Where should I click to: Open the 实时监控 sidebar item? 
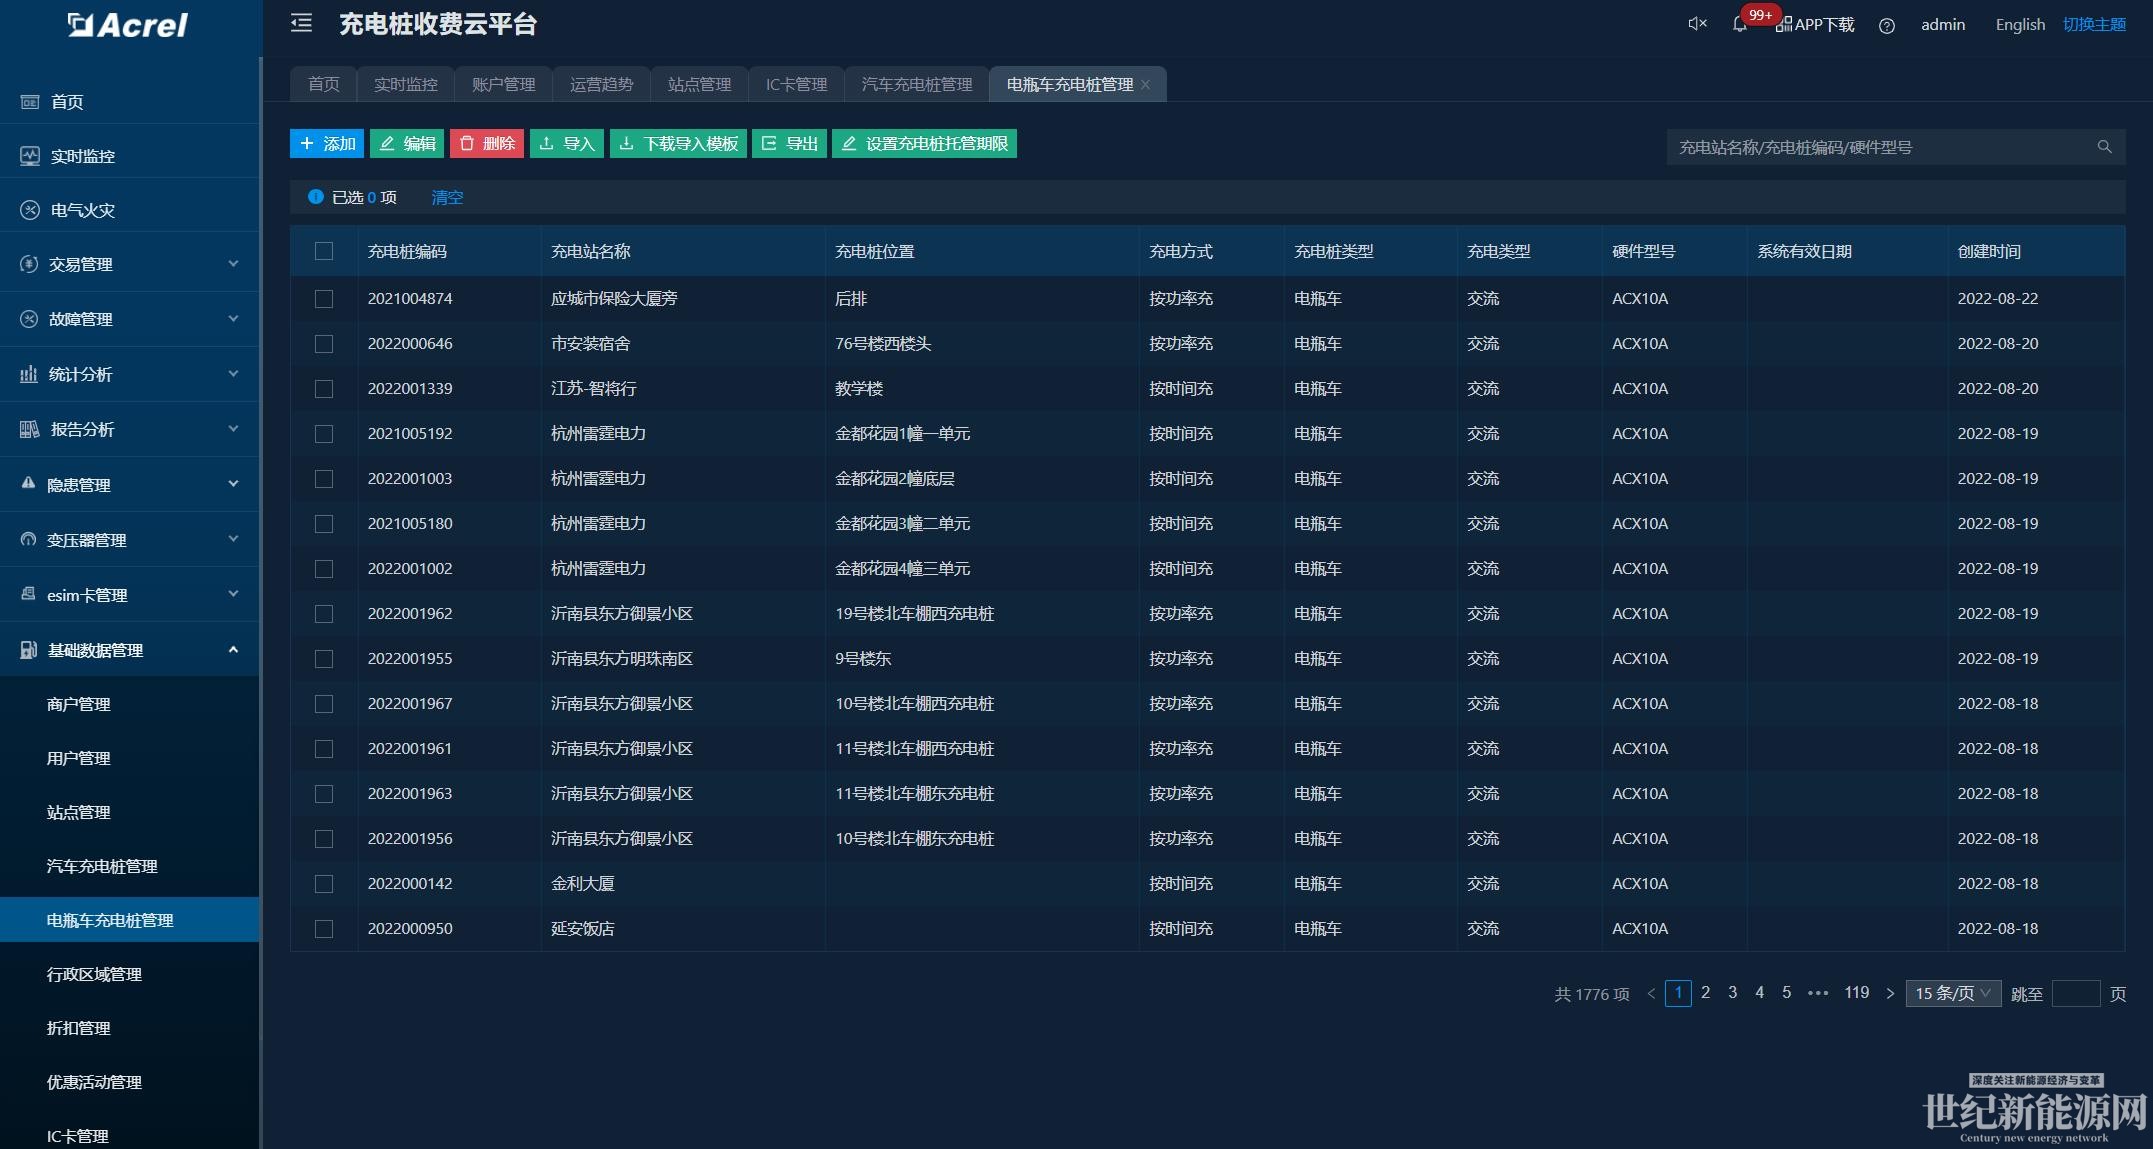click(82, 156)
